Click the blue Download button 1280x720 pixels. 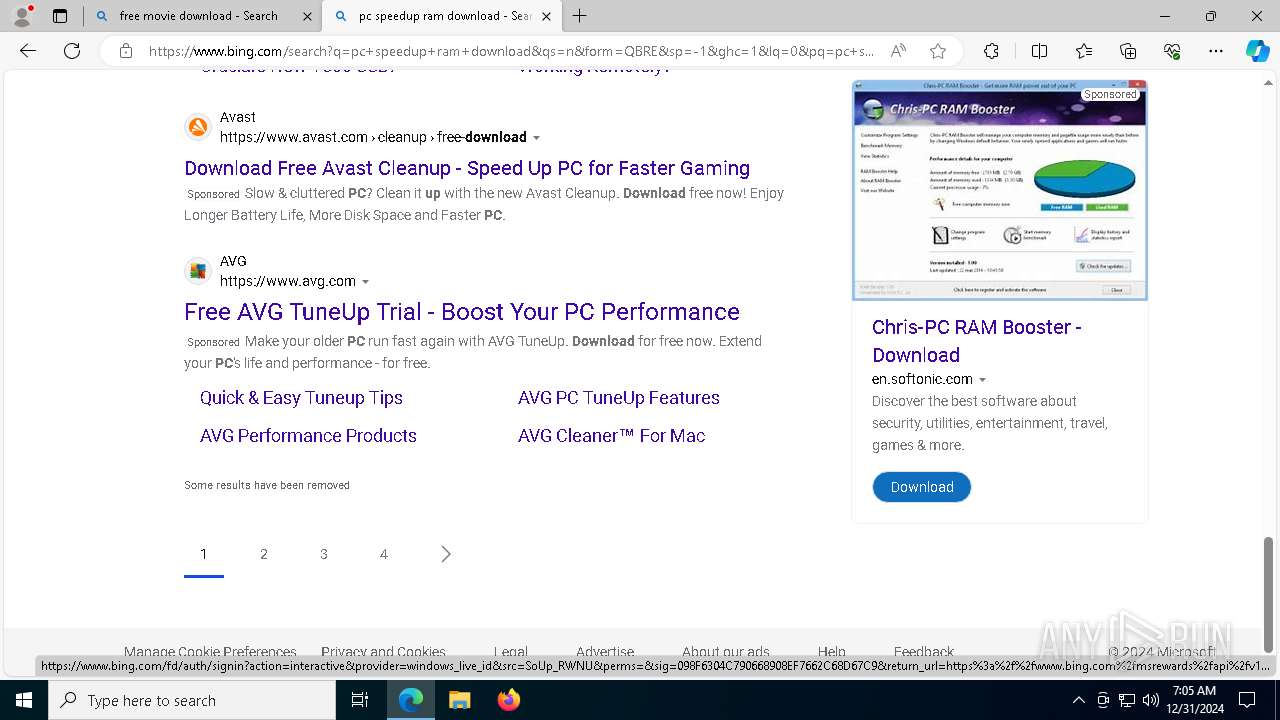[x=921, y=487]
